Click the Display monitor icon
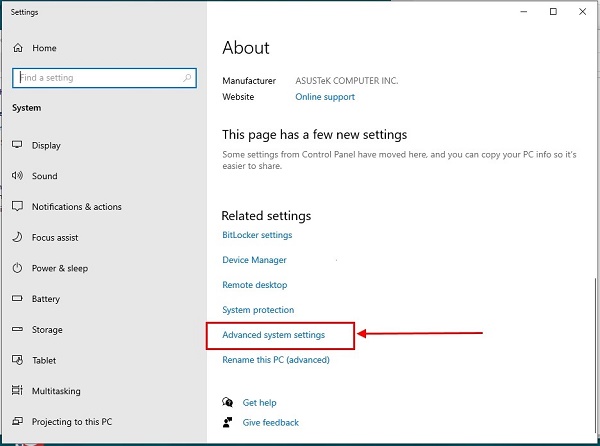The height and width of the screenshot is (446, 600). pos(17,145)
